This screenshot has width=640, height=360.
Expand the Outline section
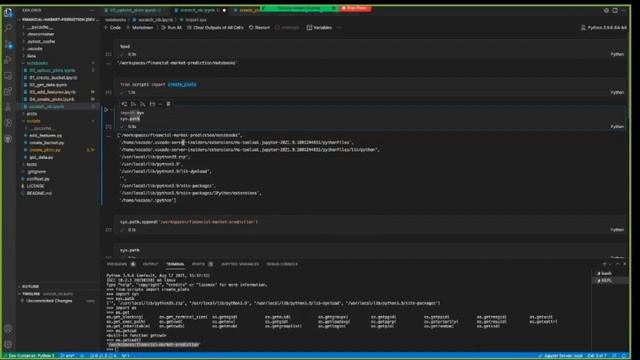(x=31, y=287)
